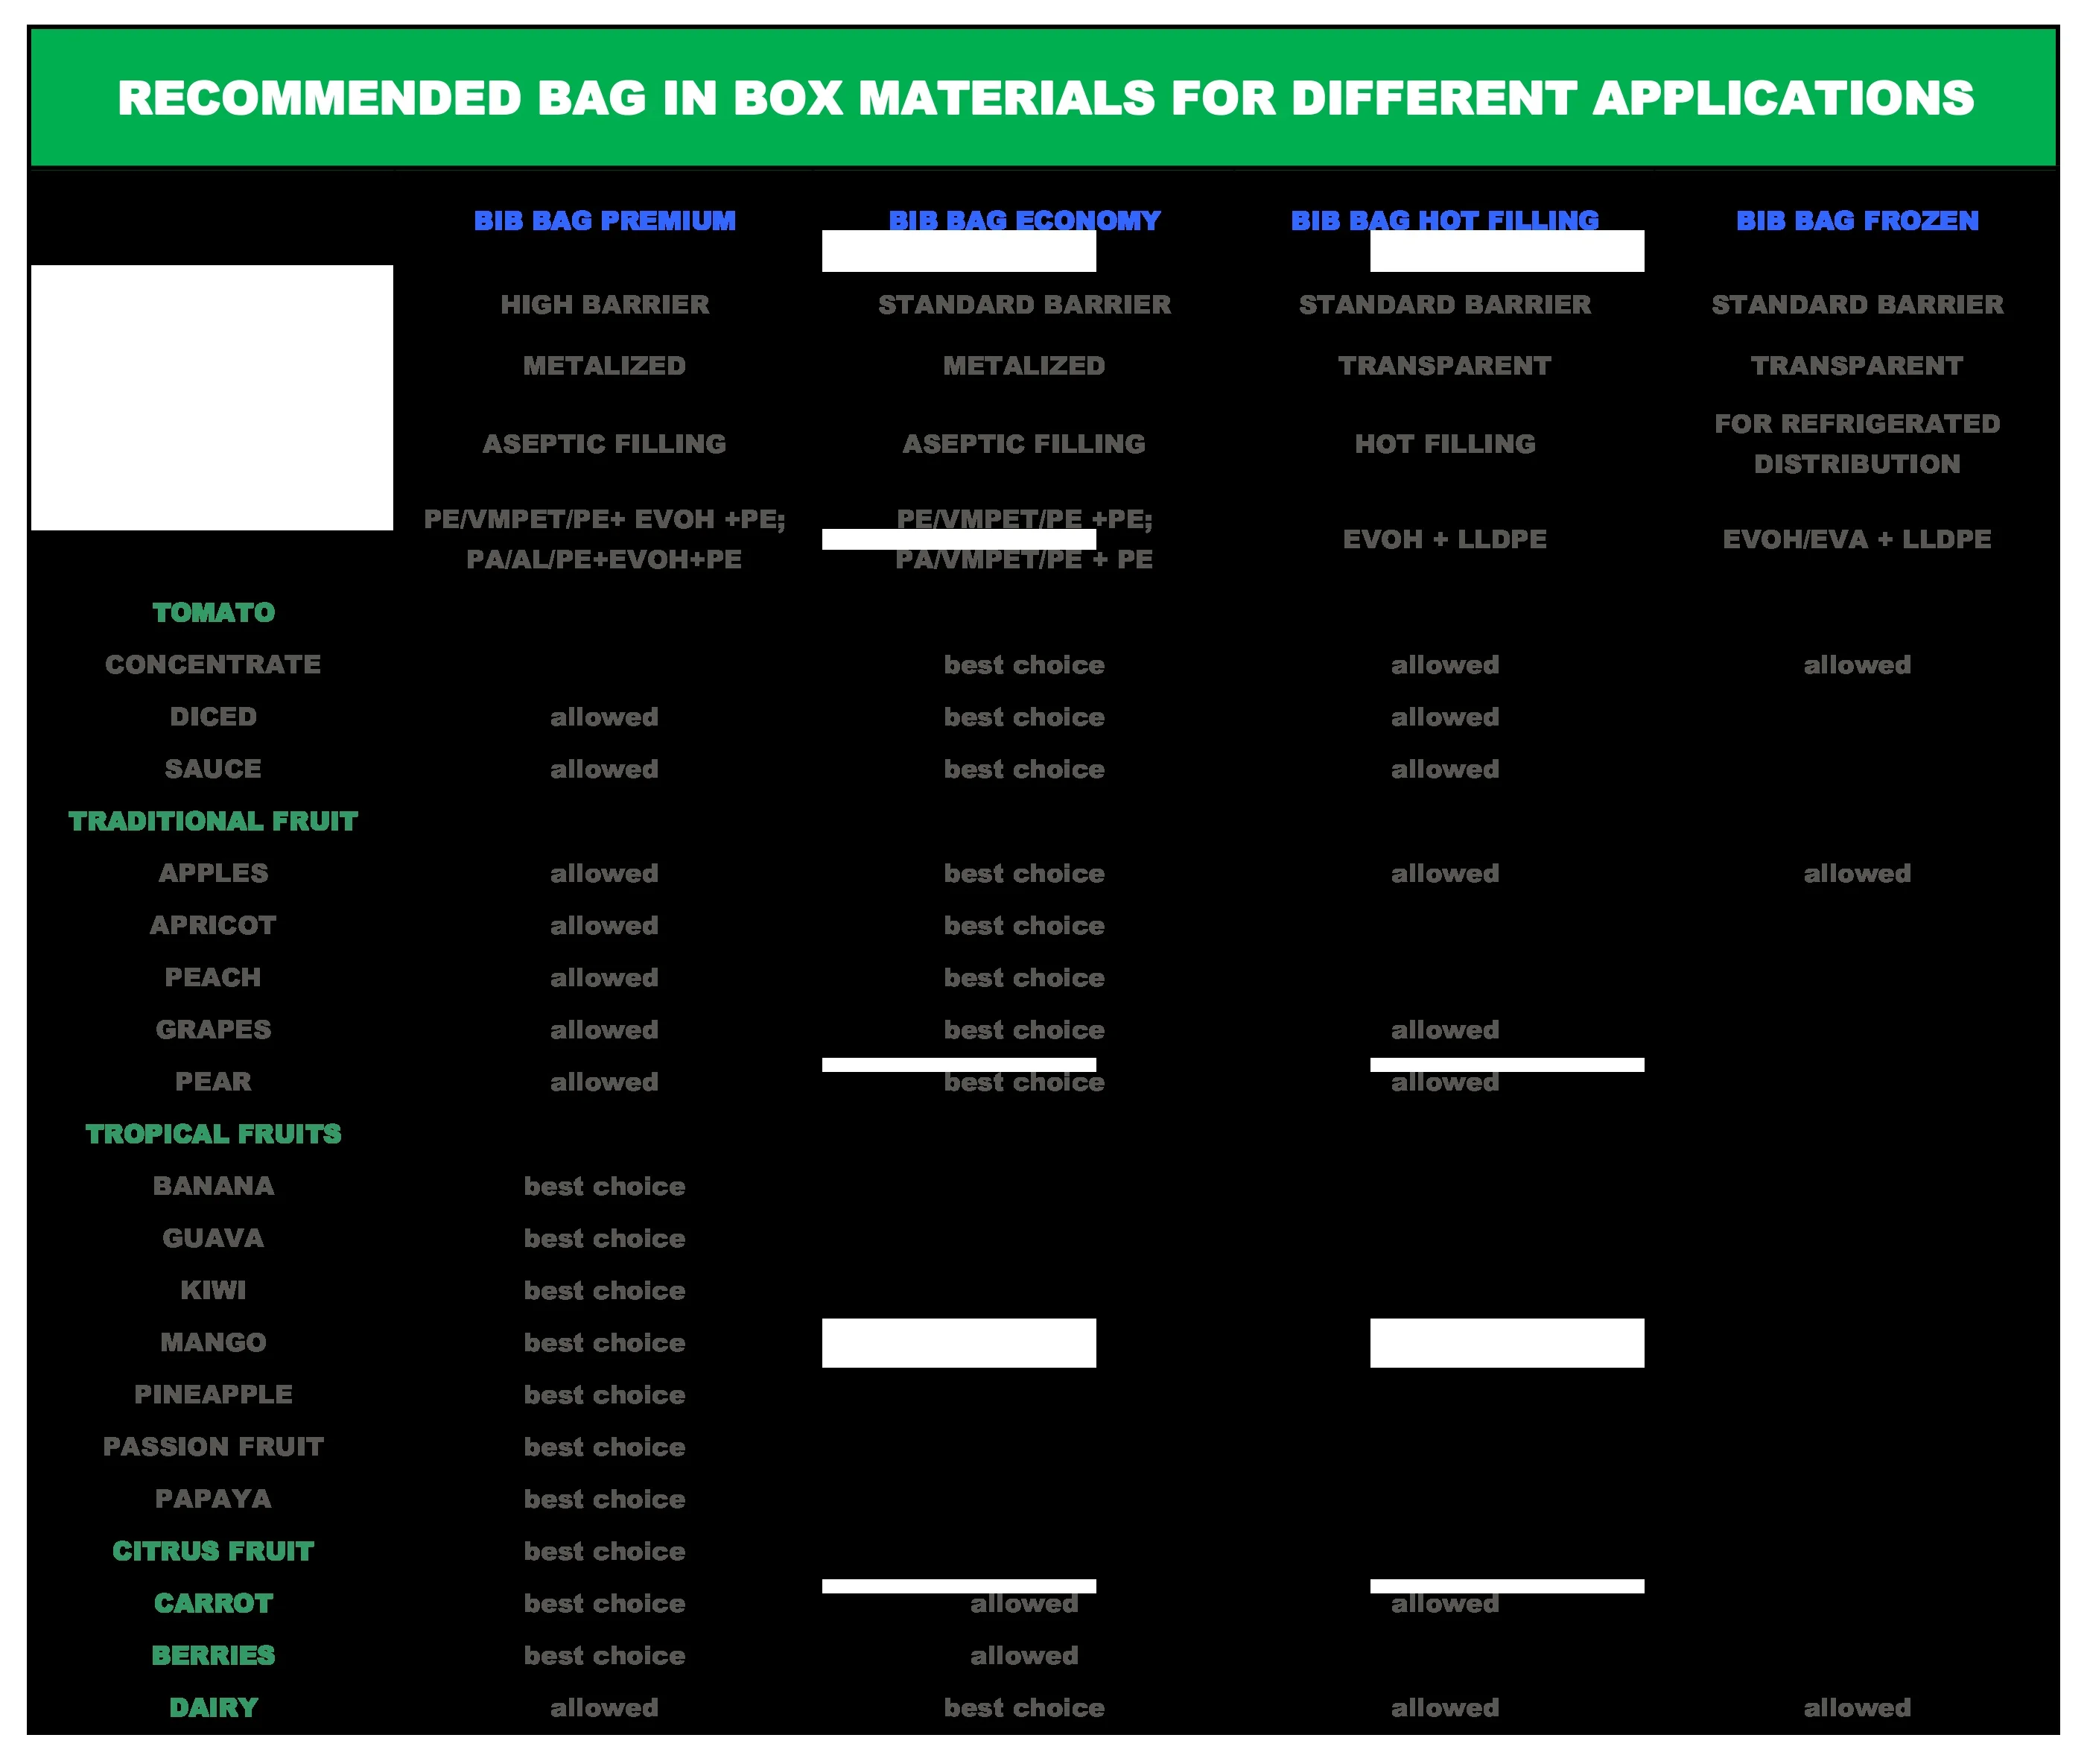This screenshot has width=2087, height=1764.
Task: Click PAPAYA's best choice Premium cell
Action: tap(604, 1498)
